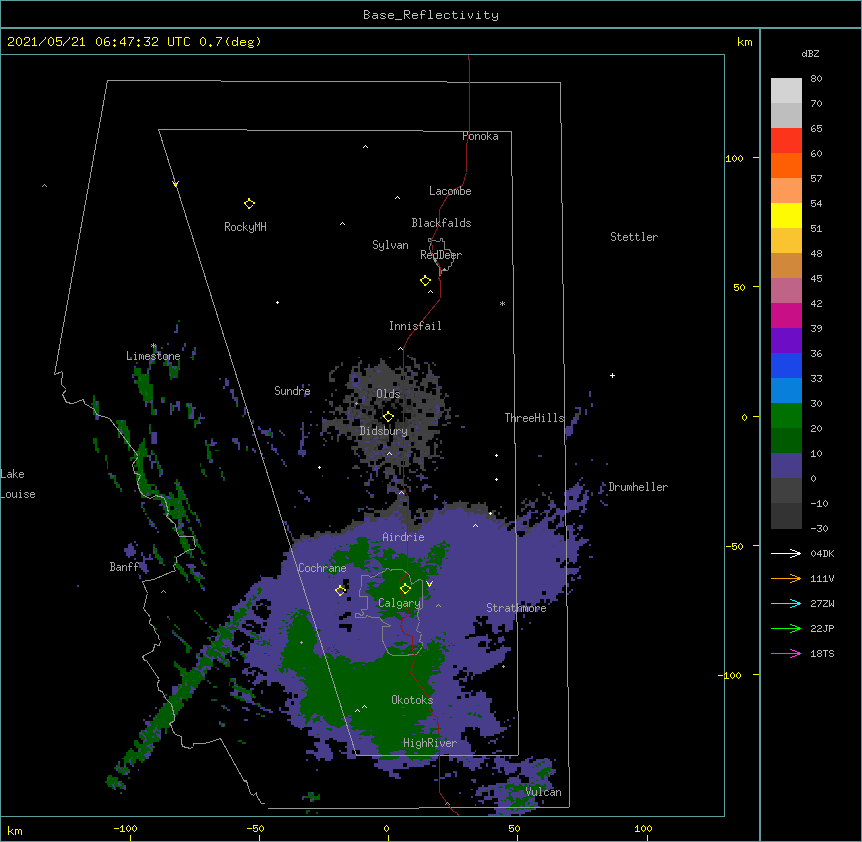This screenshot has width=862, height=842.
Task: Click the Banff label
Action: 124,567
